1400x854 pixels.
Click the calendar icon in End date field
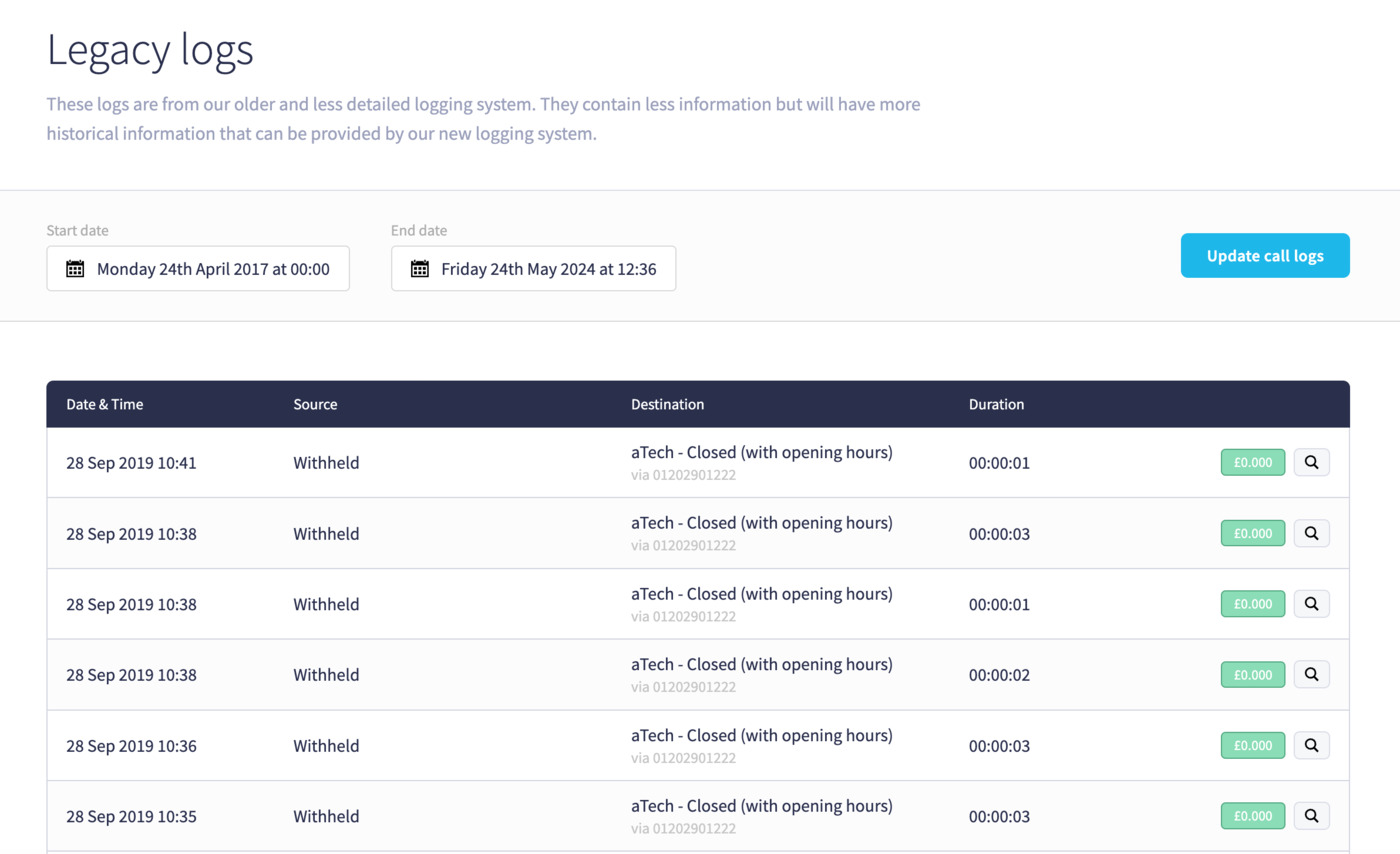click(420, 269)
